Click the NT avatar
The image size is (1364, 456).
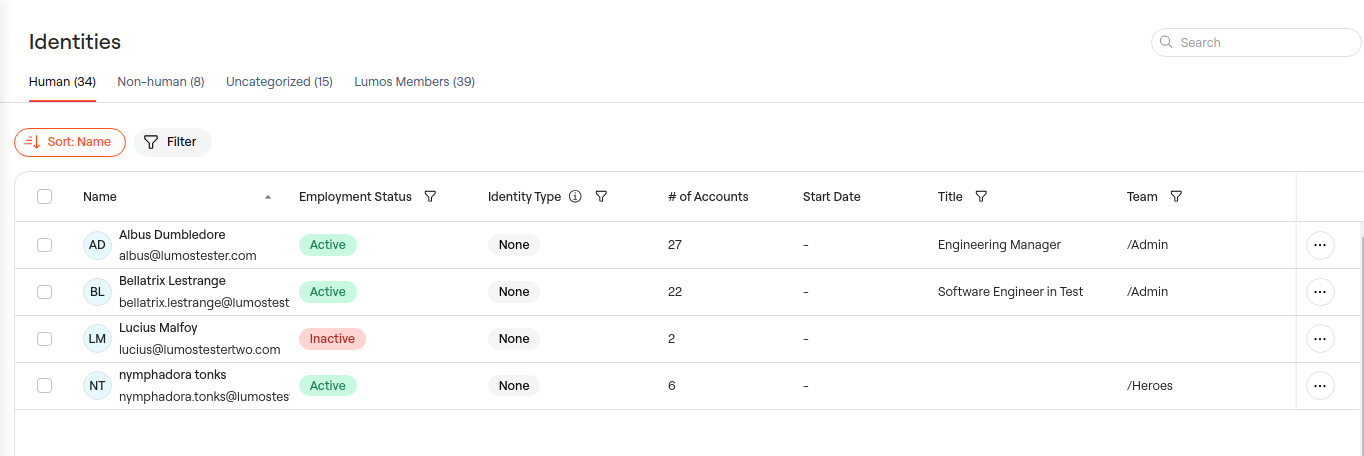coord(97,386)
